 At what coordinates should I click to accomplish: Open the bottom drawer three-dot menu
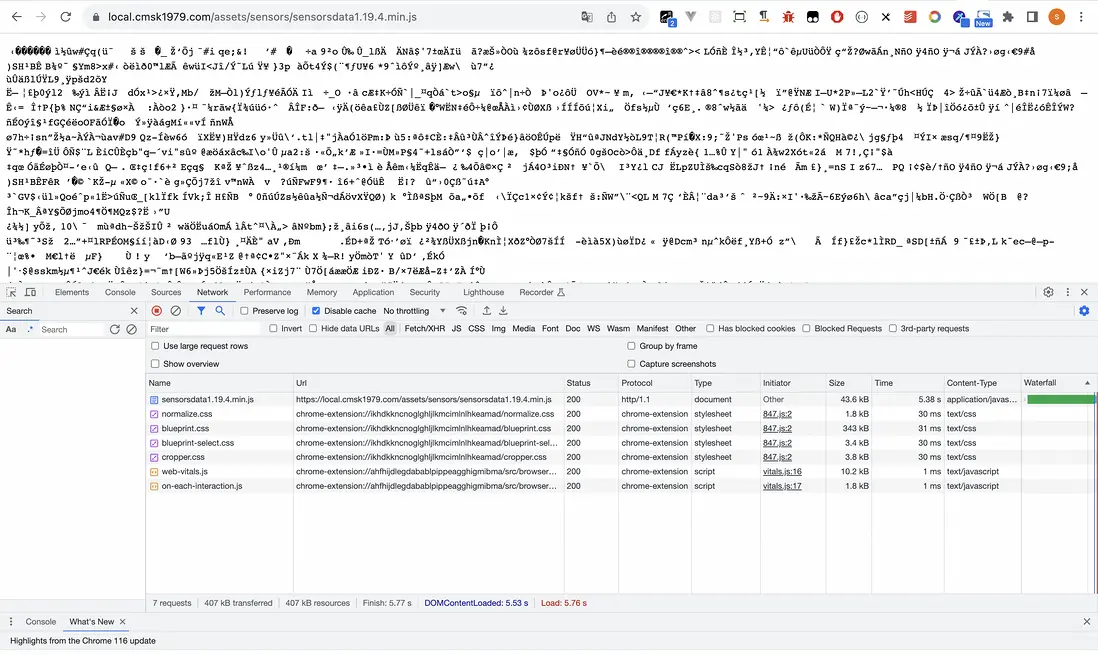11,621
